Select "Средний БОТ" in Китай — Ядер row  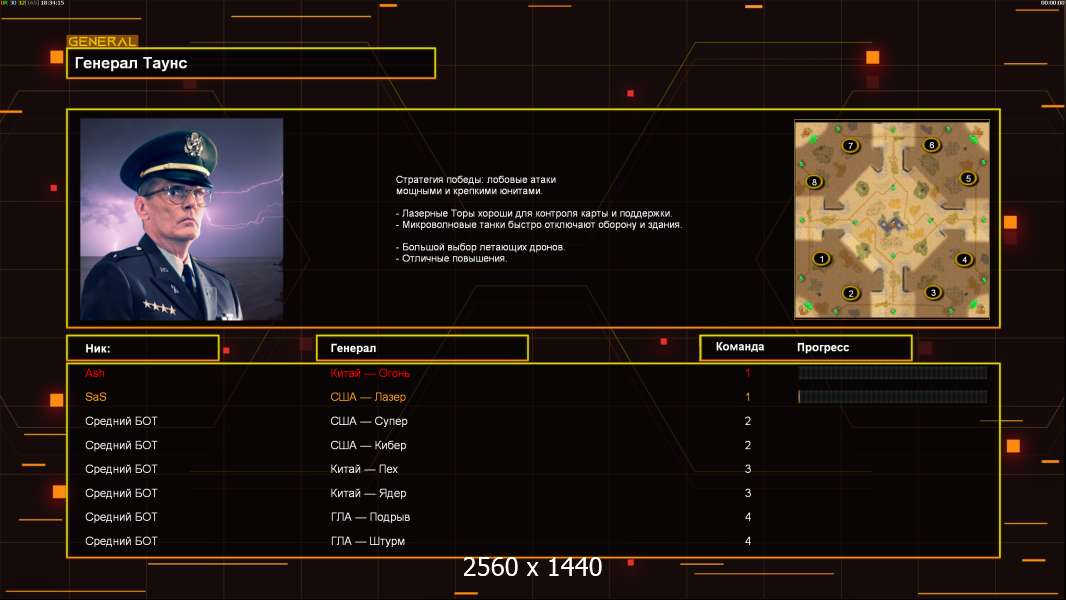[x=121, y=493]
